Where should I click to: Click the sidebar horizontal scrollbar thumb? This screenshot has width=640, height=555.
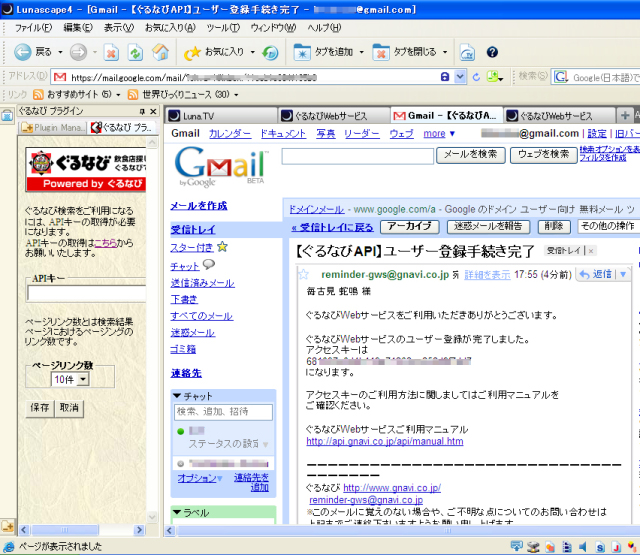tap(65, 530)
